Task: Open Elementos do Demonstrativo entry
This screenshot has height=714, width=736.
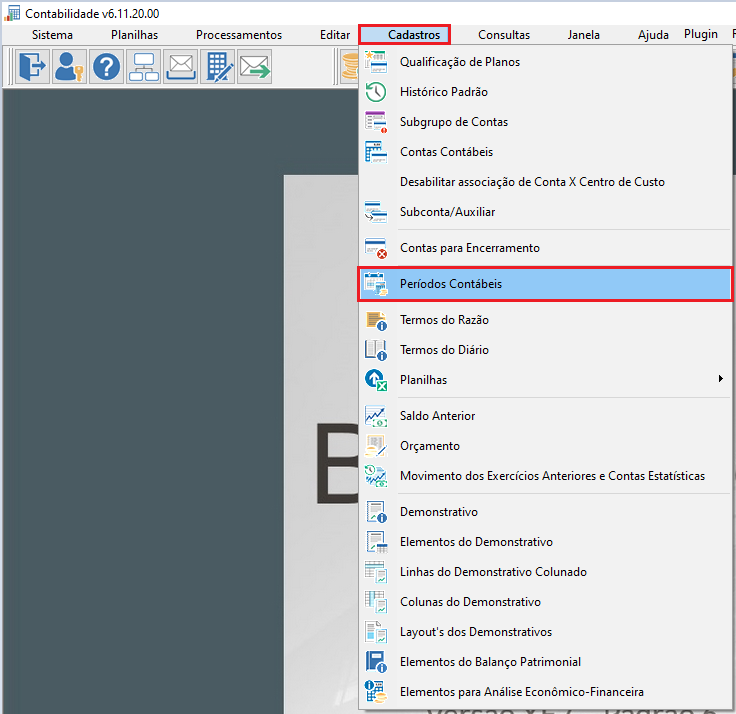Action: [545, 542]
